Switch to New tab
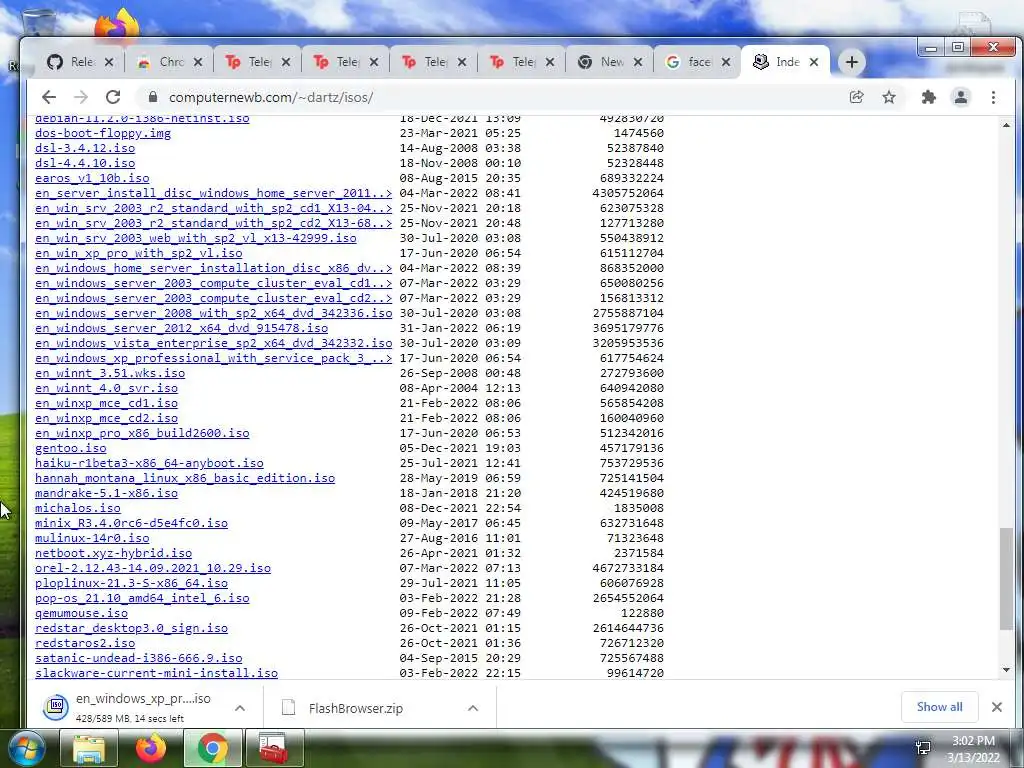Image resolution: width=1024 pixels, height=768 pixels. point(609,62)
